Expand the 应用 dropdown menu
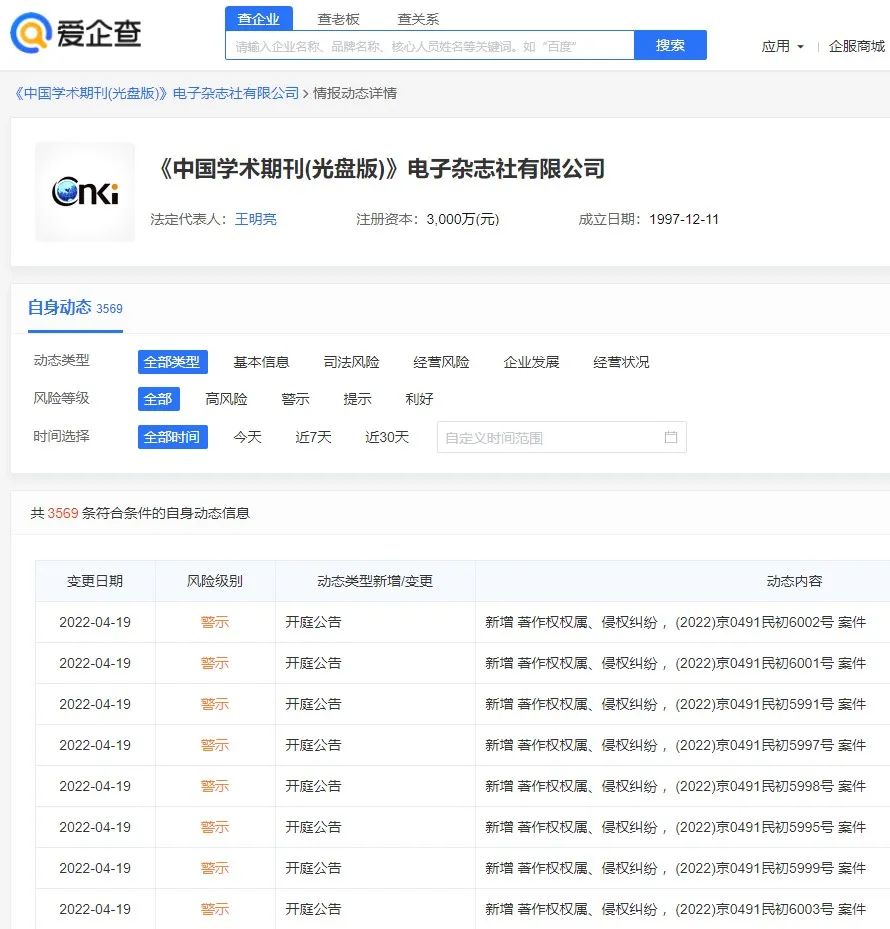 pyautogui.click(x=782, y=46)
